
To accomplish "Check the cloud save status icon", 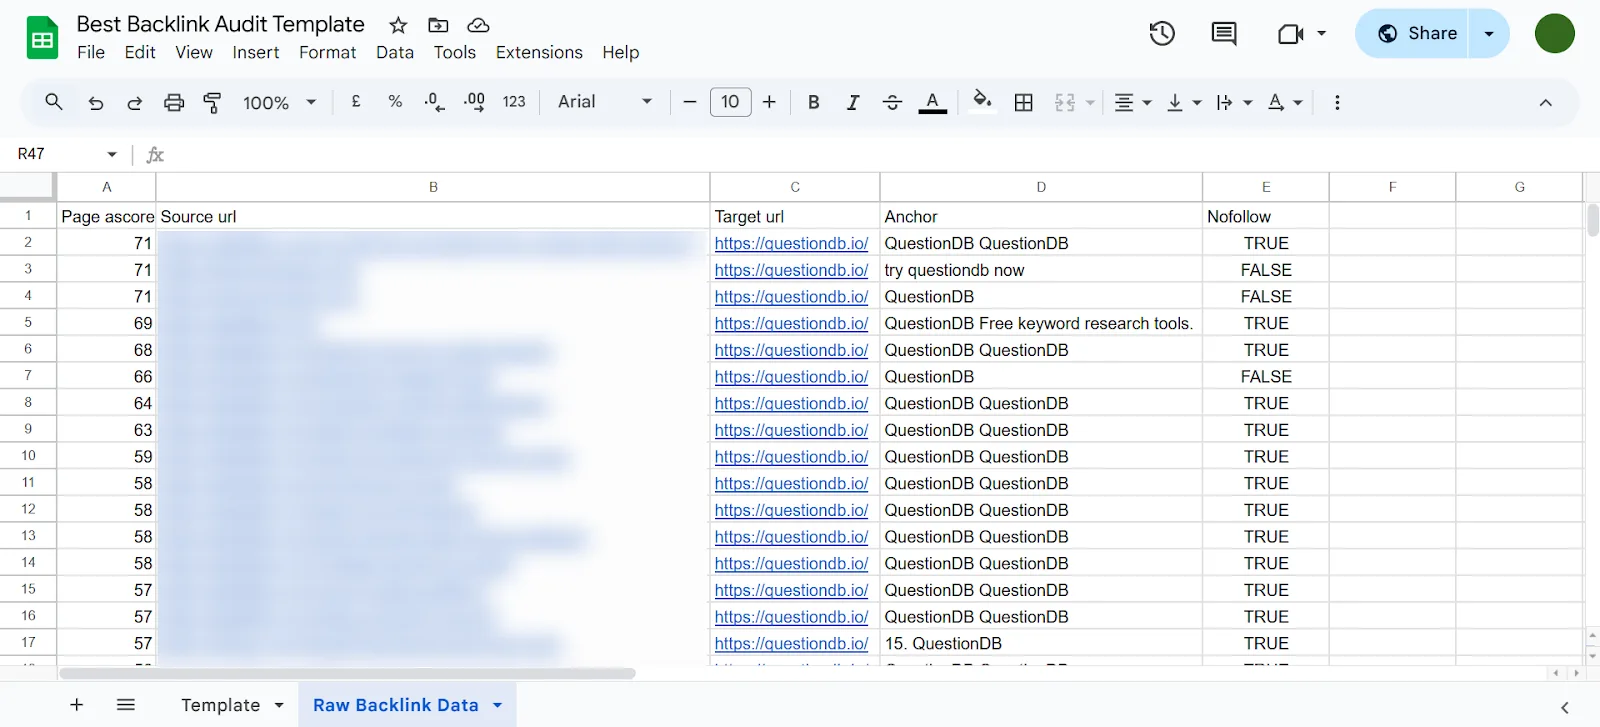I will coord(478,25).
